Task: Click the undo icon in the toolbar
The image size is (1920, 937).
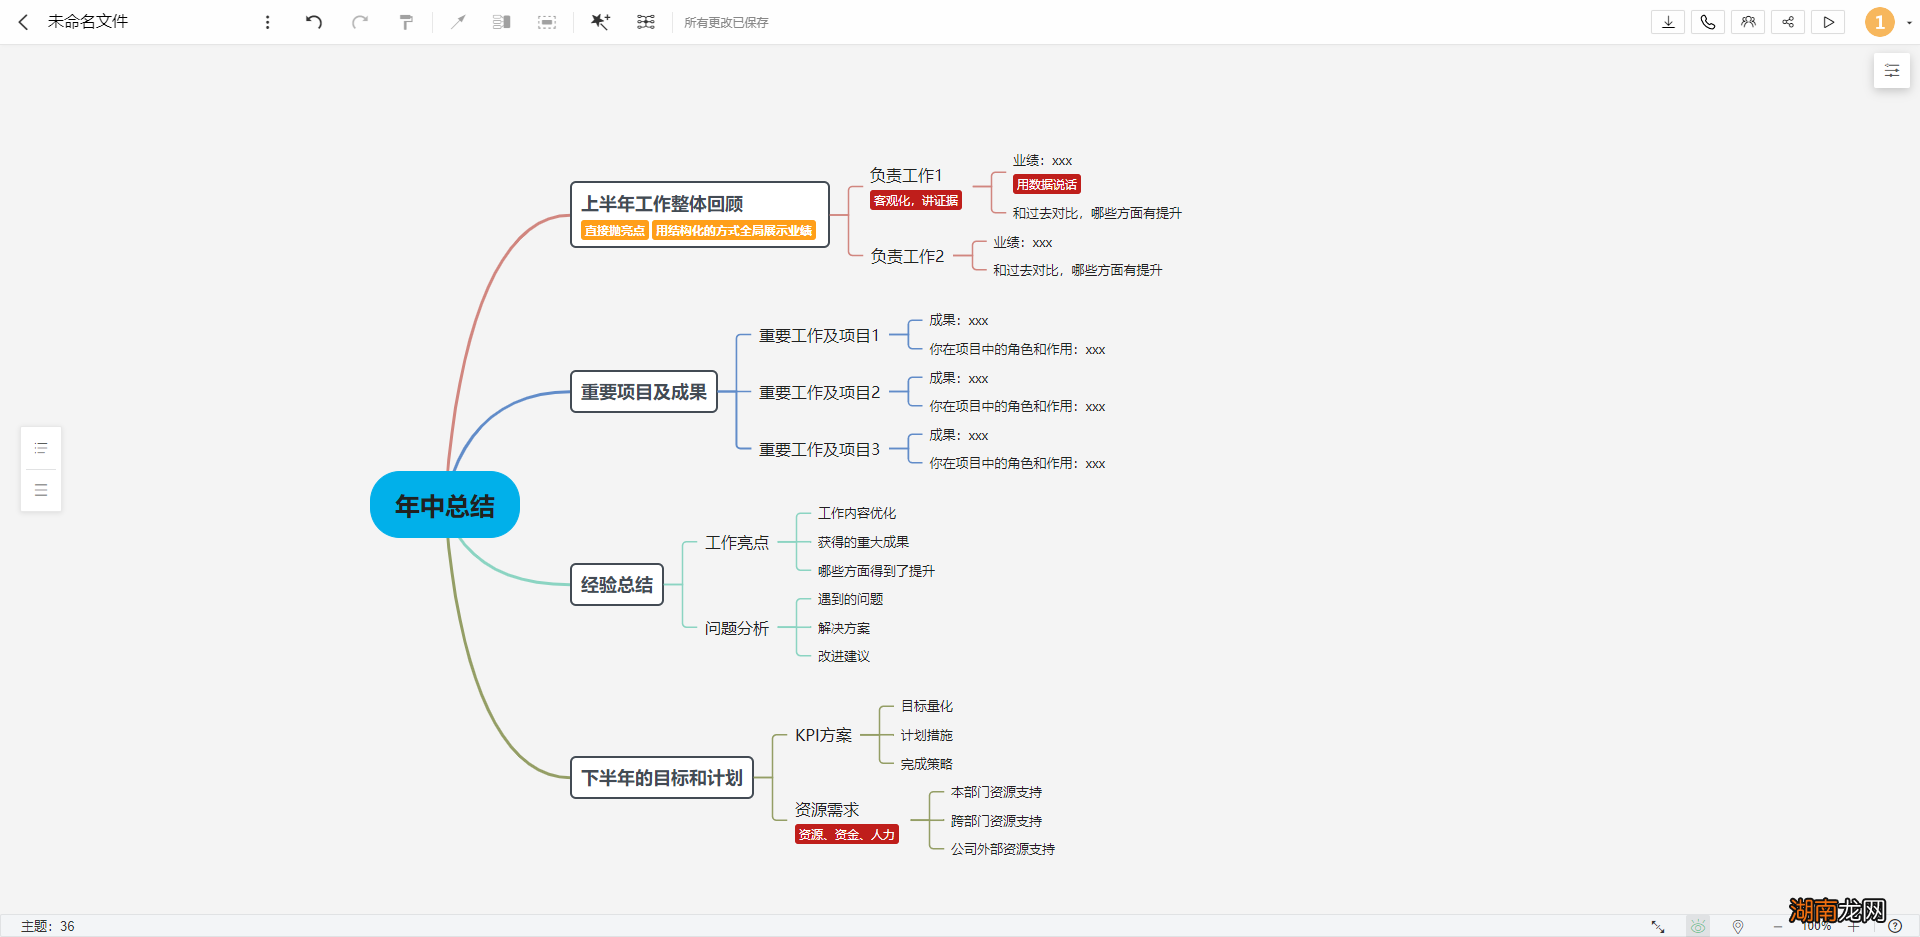Action: (314, 21)
